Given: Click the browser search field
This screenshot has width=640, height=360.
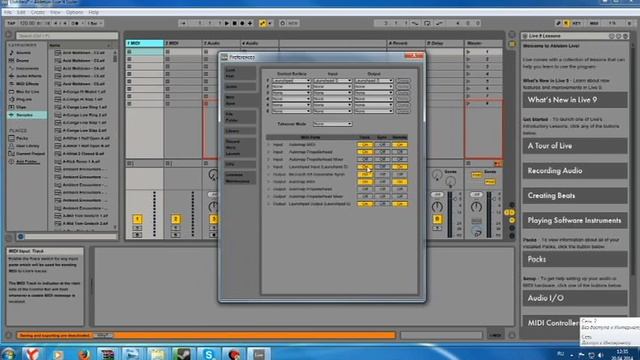Looking at the screenshot, I should pos(67,36).
